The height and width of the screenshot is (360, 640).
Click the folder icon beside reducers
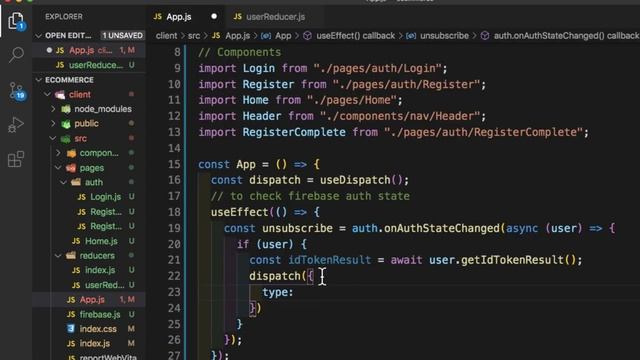click(x=71, y=256)
